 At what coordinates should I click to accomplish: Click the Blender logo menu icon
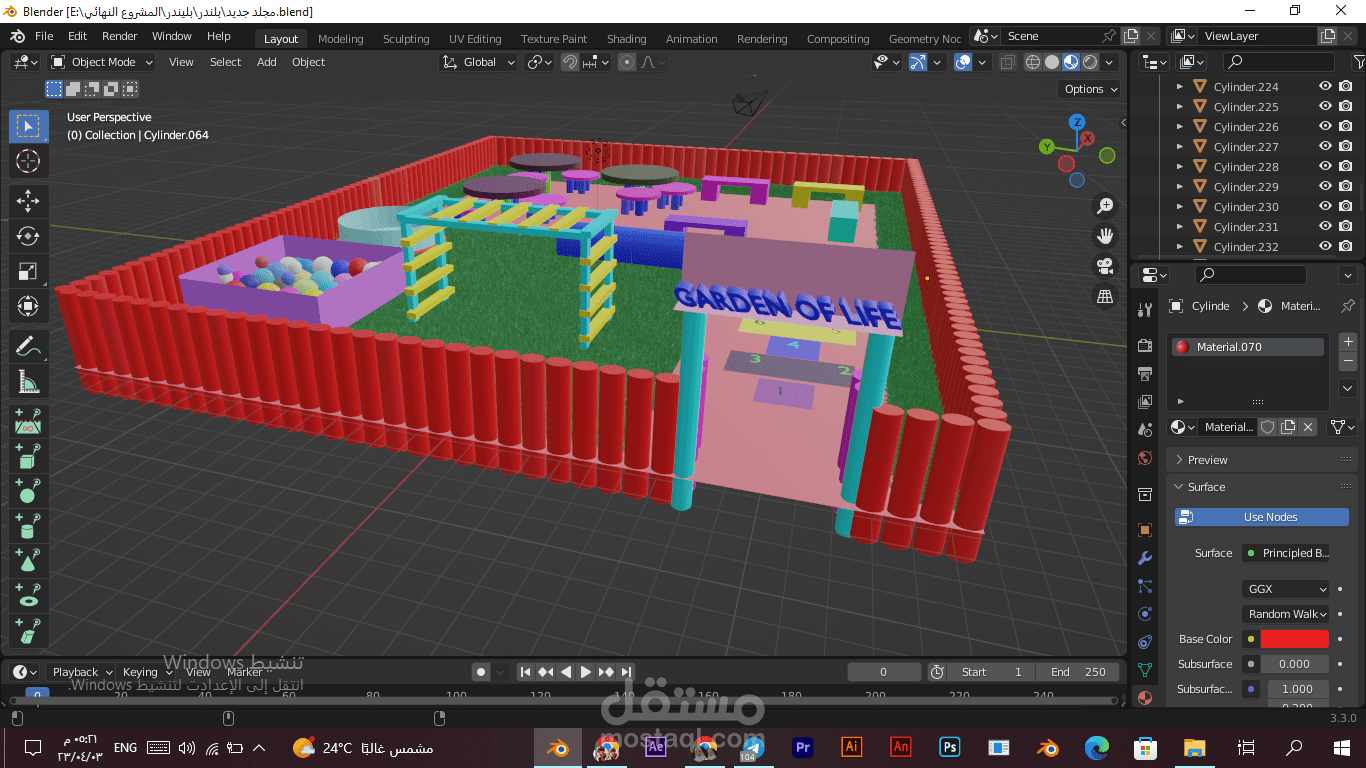[17, 36]
